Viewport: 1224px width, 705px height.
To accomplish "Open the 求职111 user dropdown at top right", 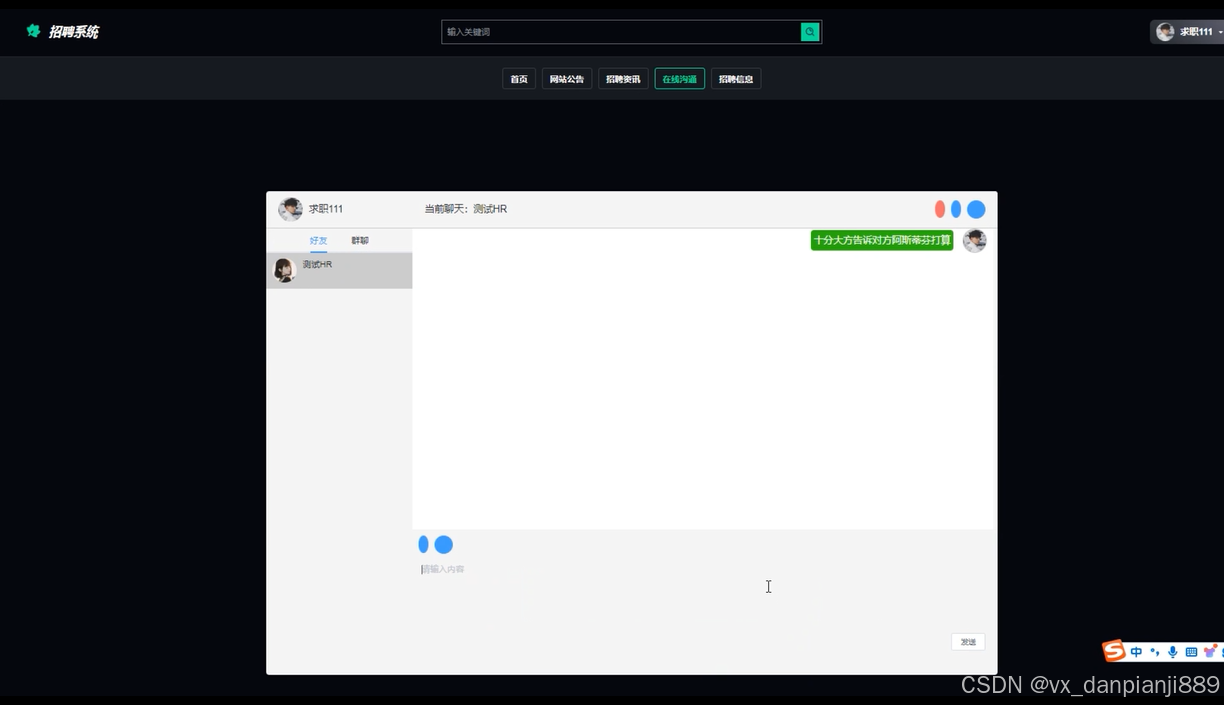I will click(1189, 32).
